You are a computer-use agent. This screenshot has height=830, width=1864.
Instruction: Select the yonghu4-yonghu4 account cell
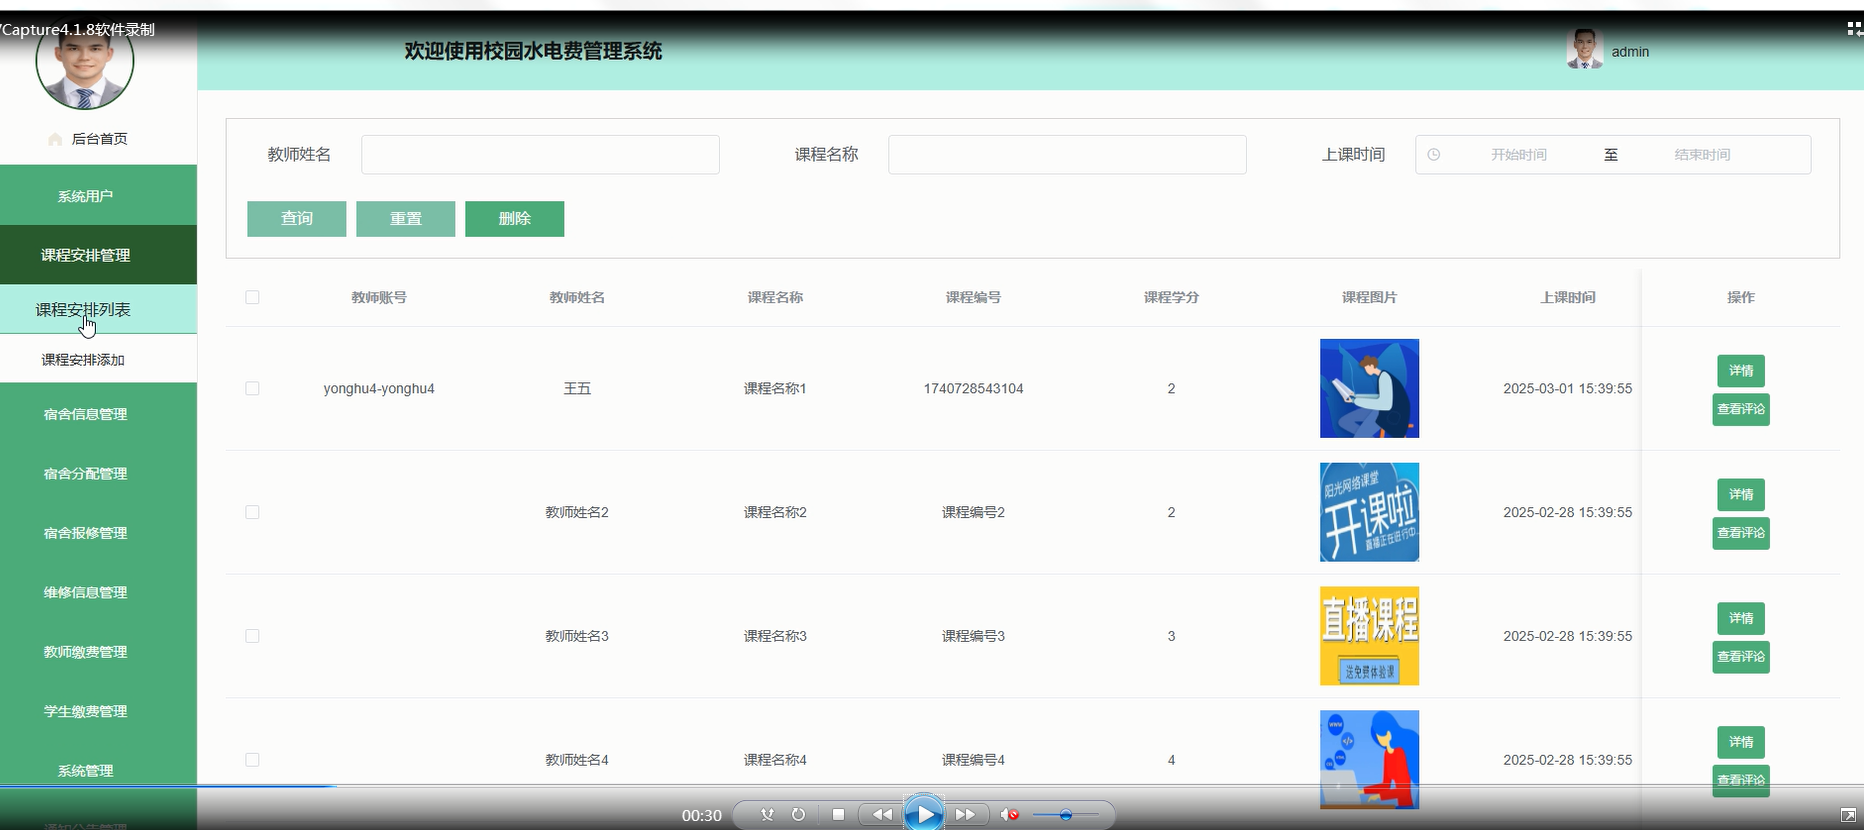379,388
